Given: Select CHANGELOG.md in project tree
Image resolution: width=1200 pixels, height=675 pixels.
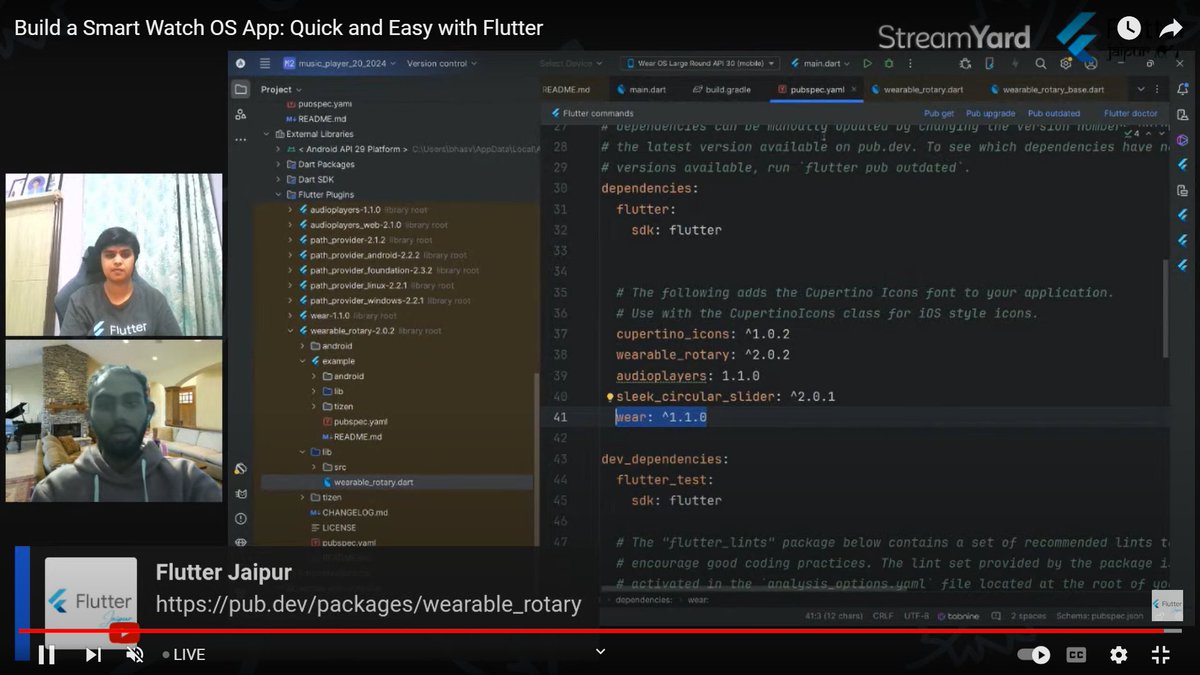Looking at the screenshot, I should (355, 512).
